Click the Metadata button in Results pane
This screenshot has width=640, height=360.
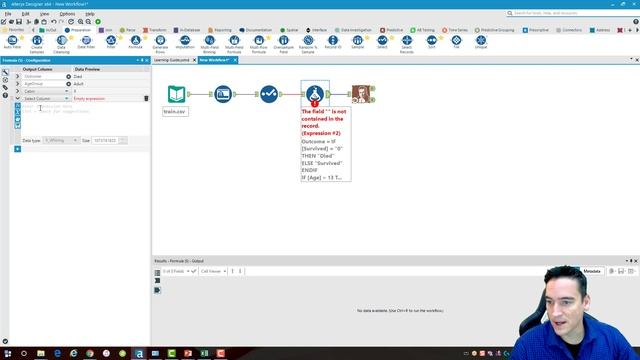click(x=591, y=271)
